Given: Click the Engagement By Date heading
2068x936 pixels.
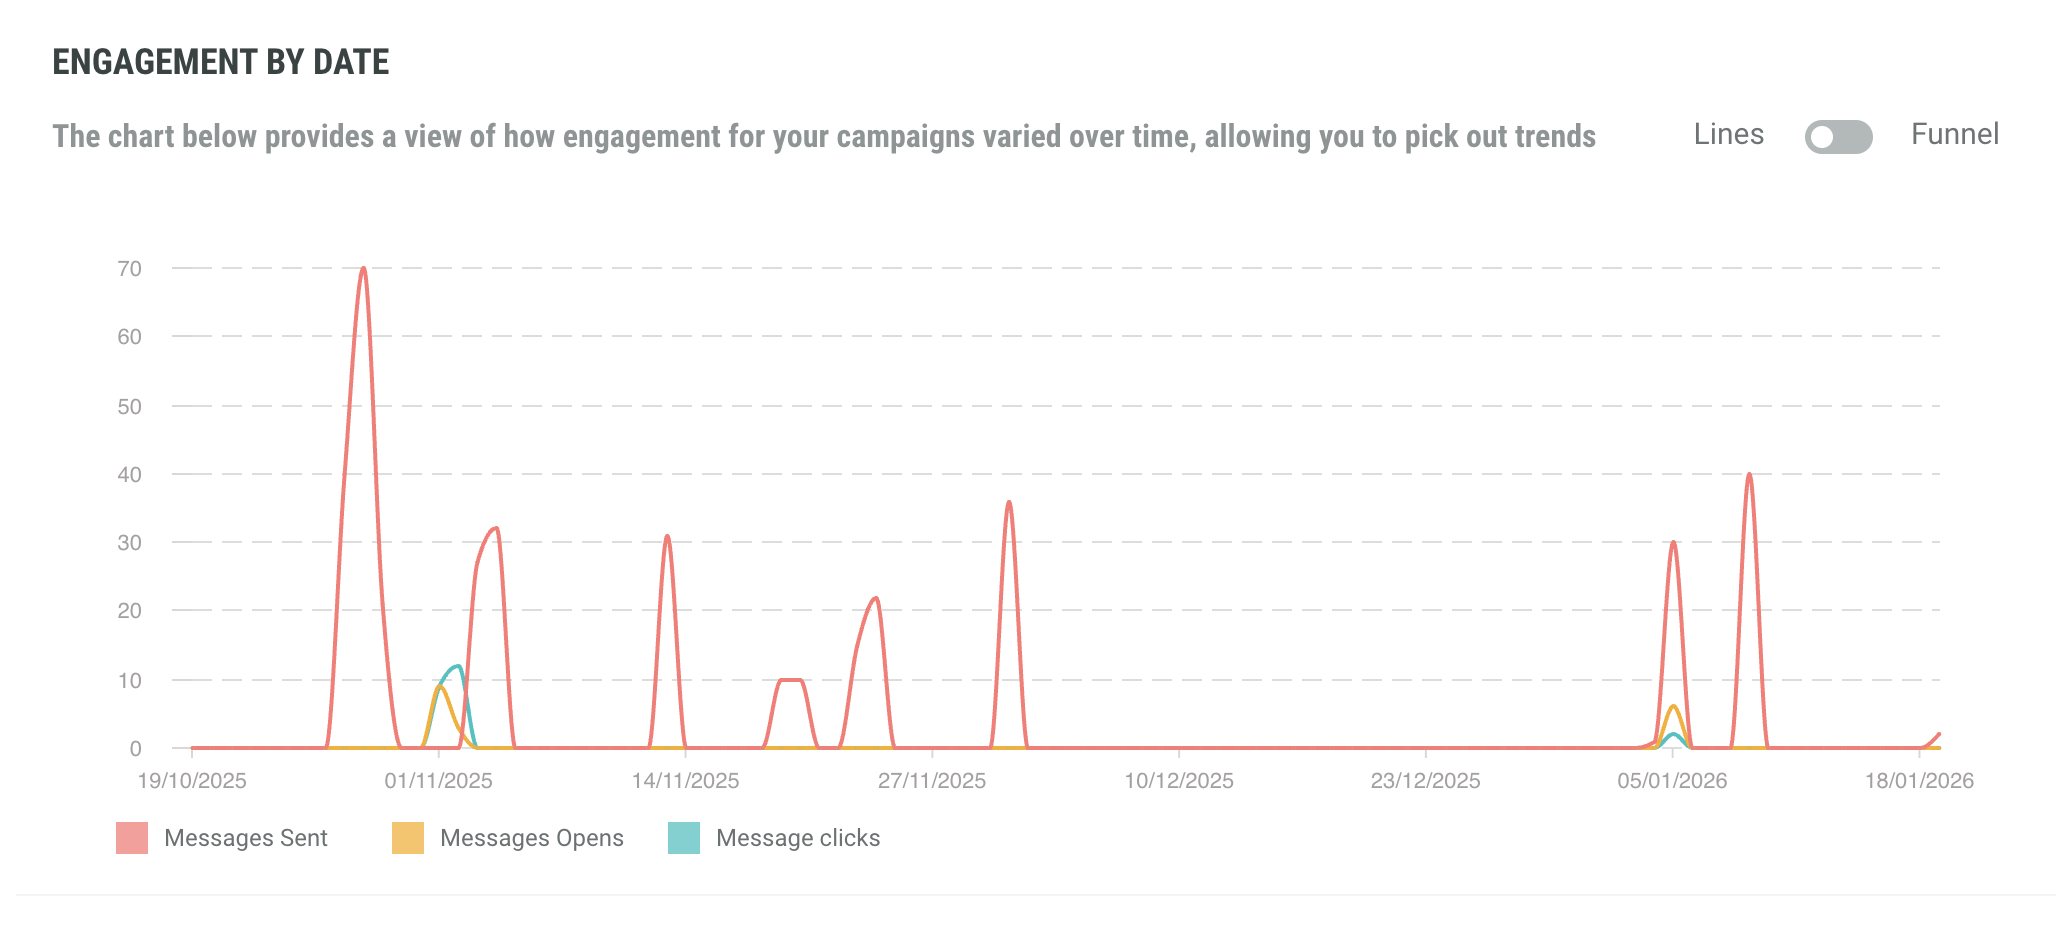Looking at the screenshot, I should (221, 62).
